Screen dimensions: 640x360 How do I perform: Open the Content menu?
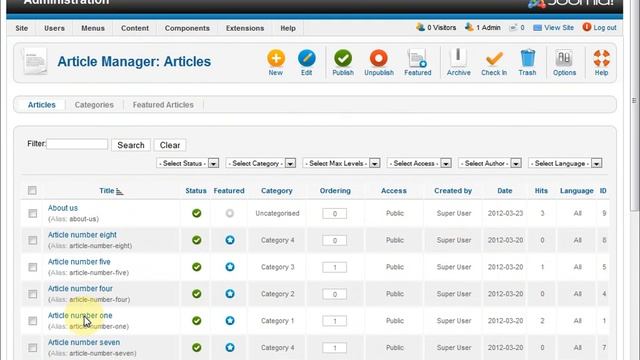(135, 28)
